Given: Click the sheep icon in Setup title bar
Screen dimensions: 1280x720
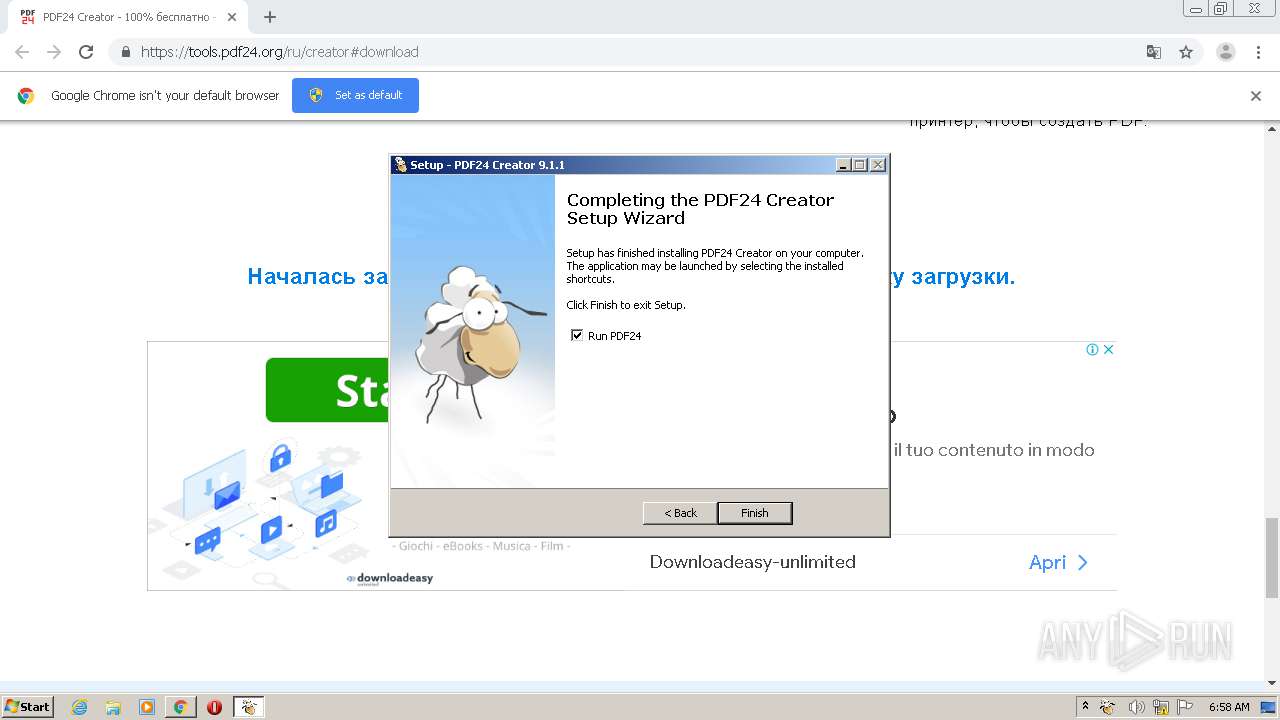Looking at the screenshot, I should tap(400, 165).
